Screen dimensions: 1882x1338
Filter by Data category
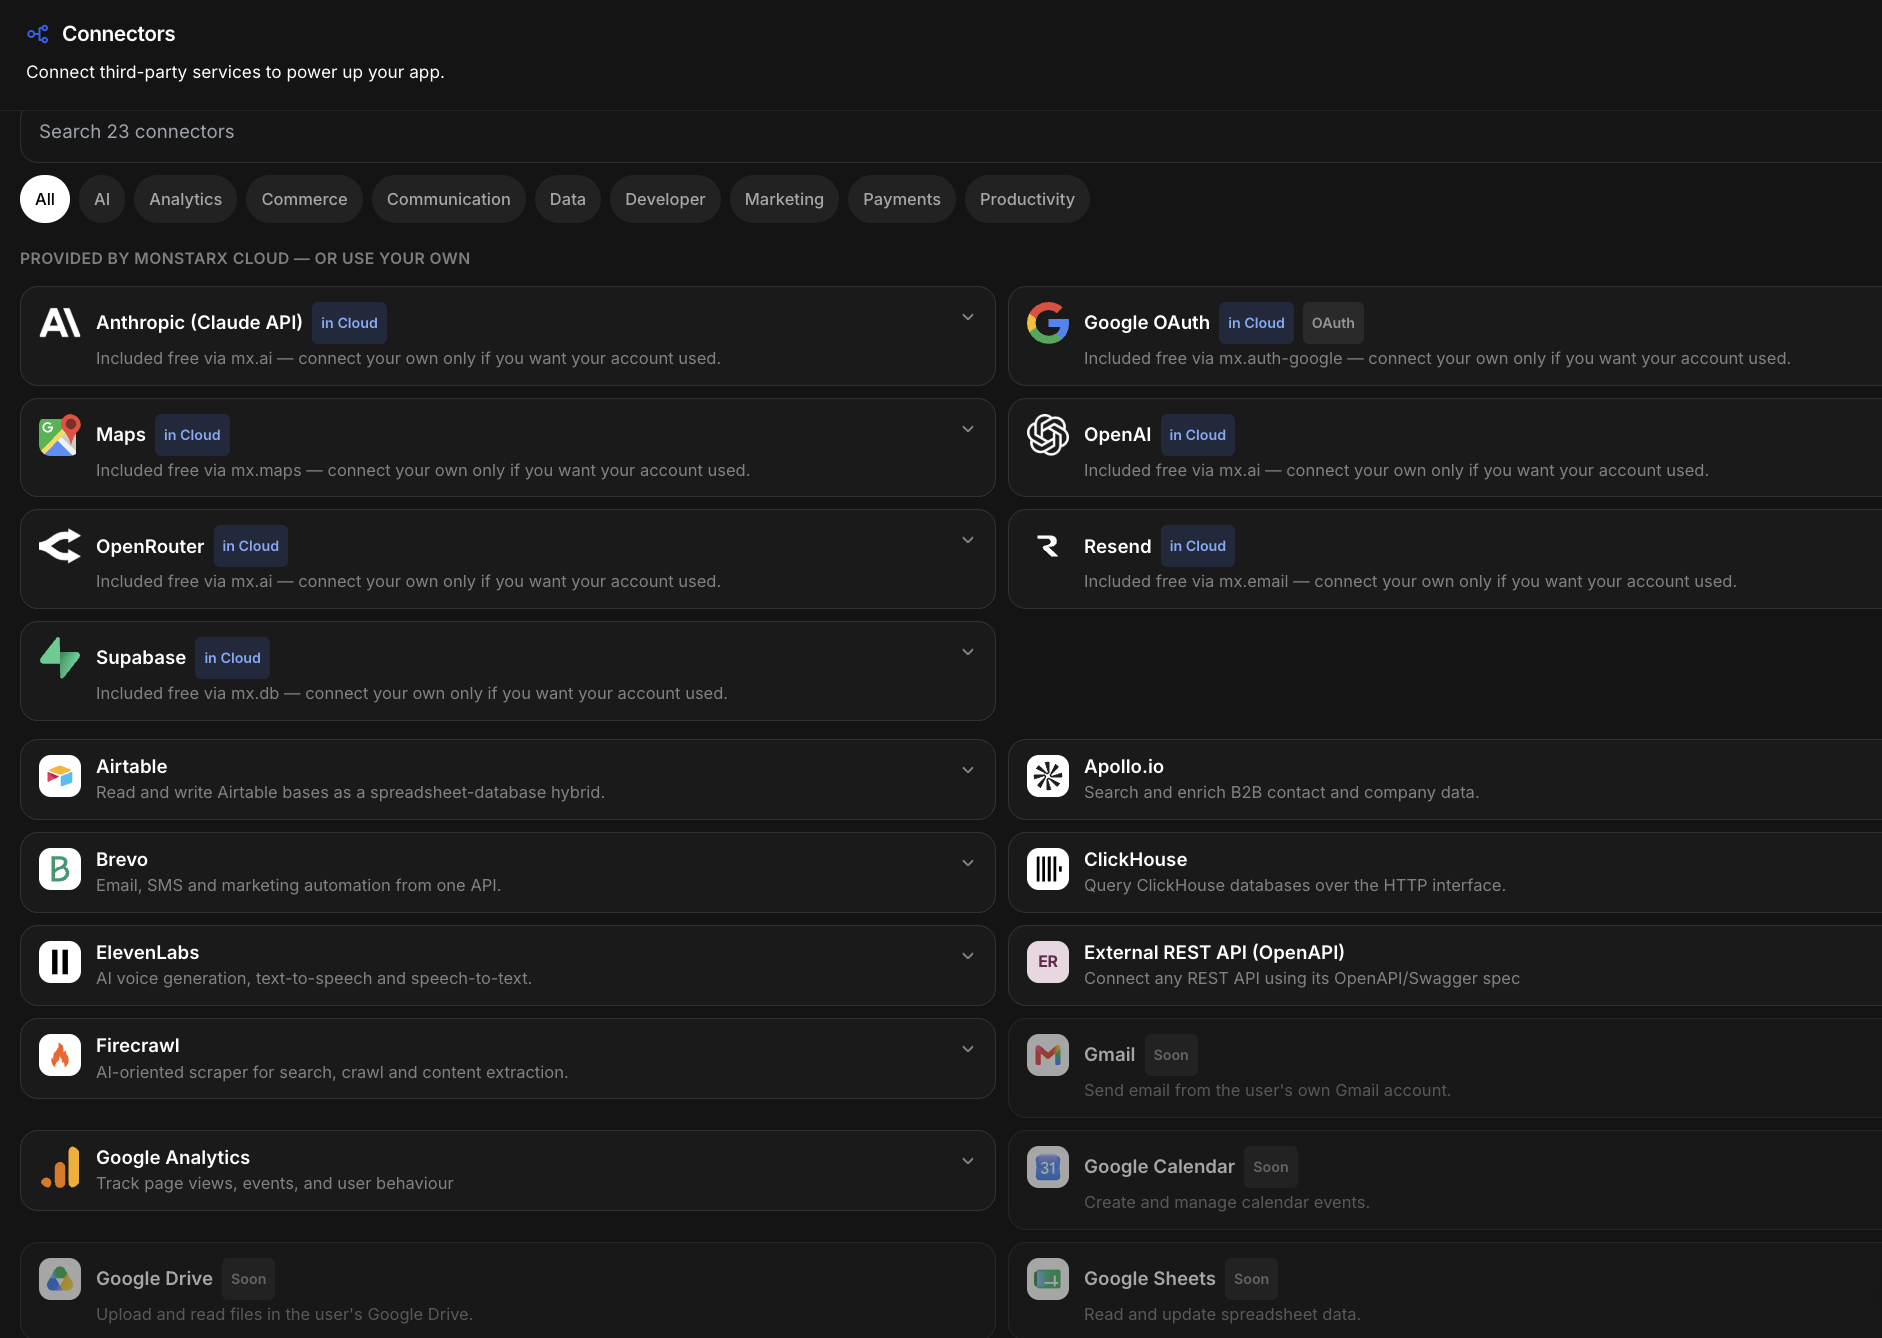pos(568,199)
